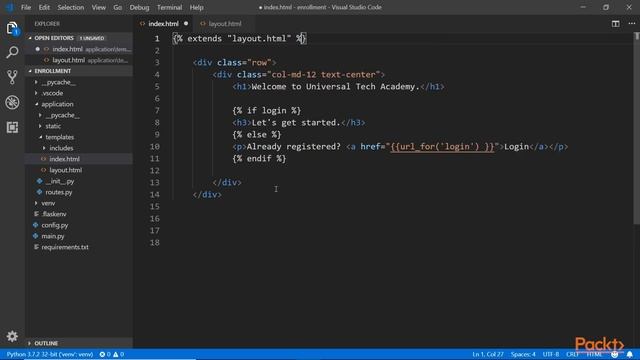640x360 pixels.
Task: Open layout.html in the templates tree
Action: tap(65, 170)
